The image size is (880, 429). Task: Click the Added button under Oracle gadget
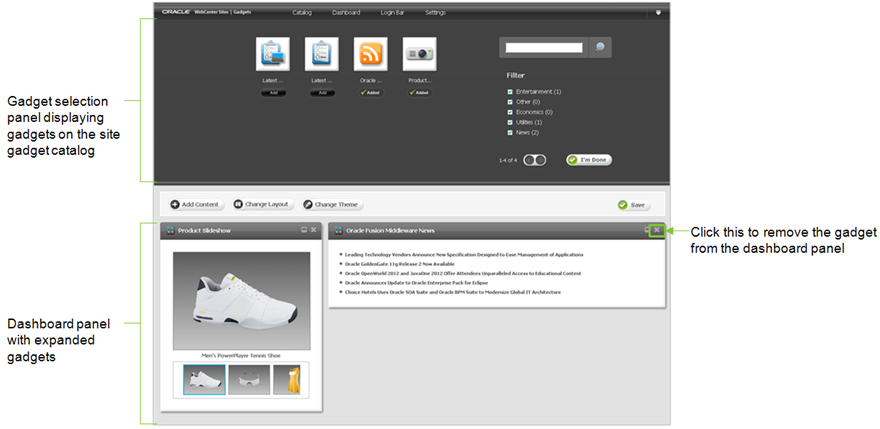(x=371, y=93)
